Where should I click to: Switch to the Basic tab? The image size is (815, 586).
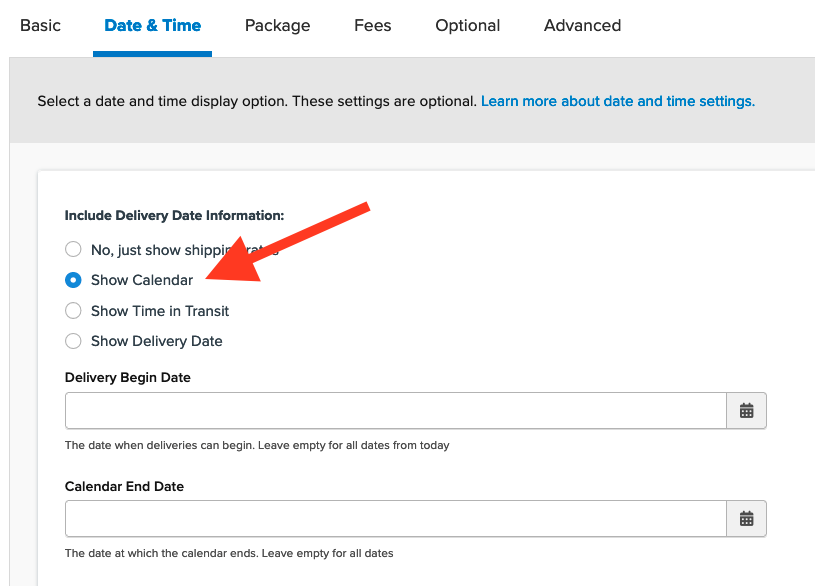coord(41,26)
